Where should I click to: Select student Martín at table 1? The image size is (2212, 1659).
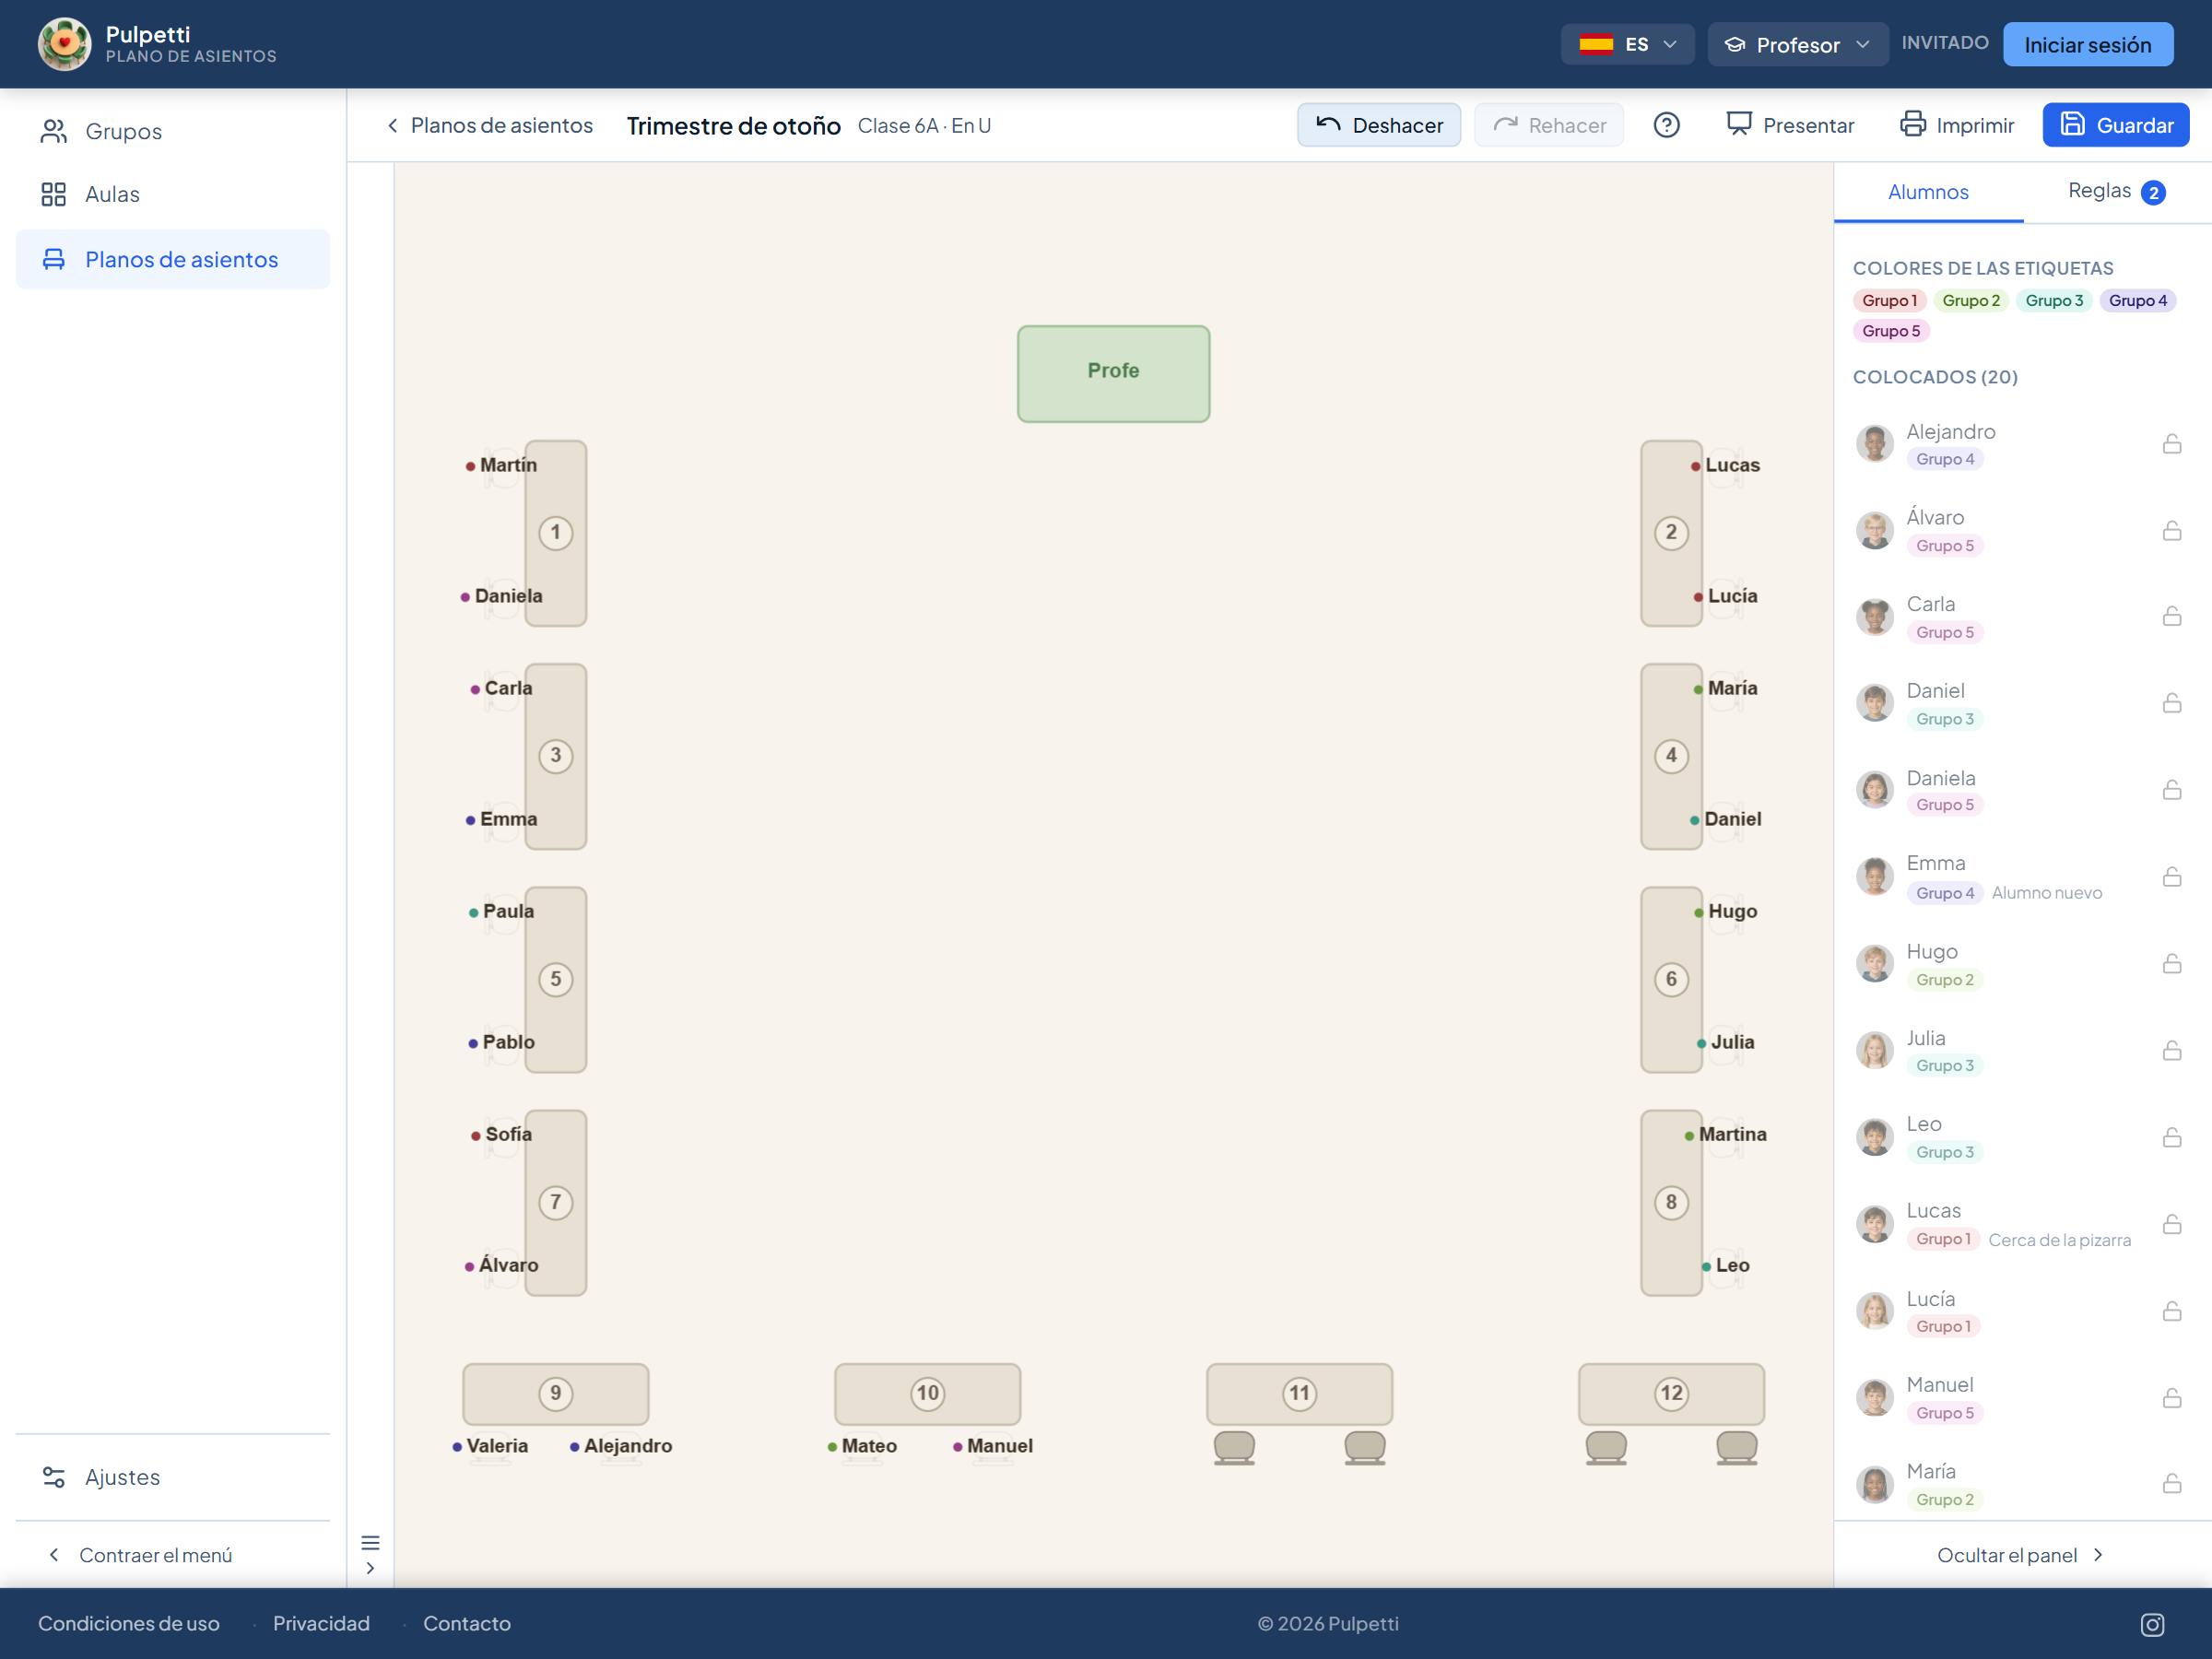501,465
